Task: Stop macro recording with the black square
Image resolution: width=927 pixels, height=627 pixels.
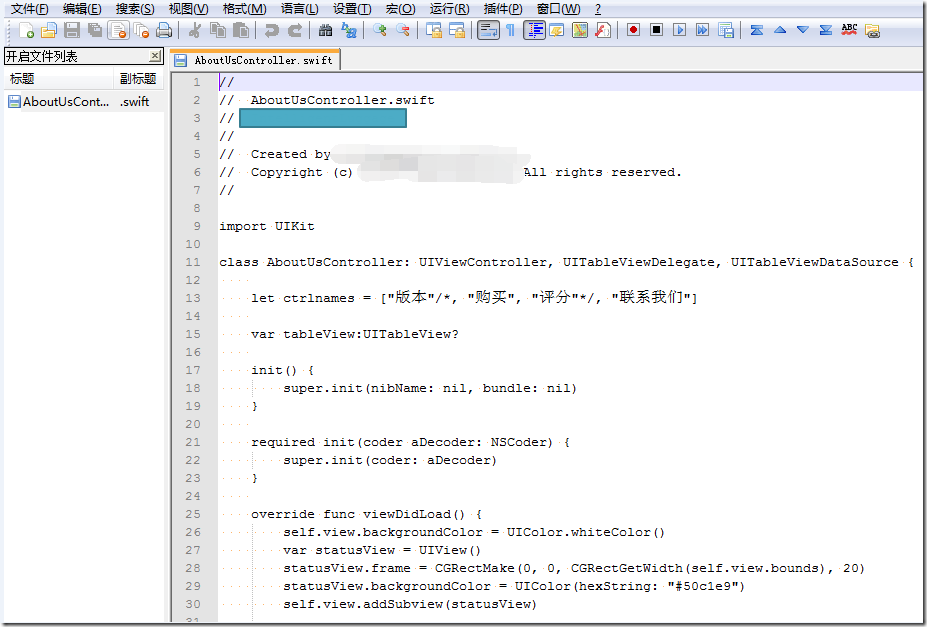Action: point(656,30)
